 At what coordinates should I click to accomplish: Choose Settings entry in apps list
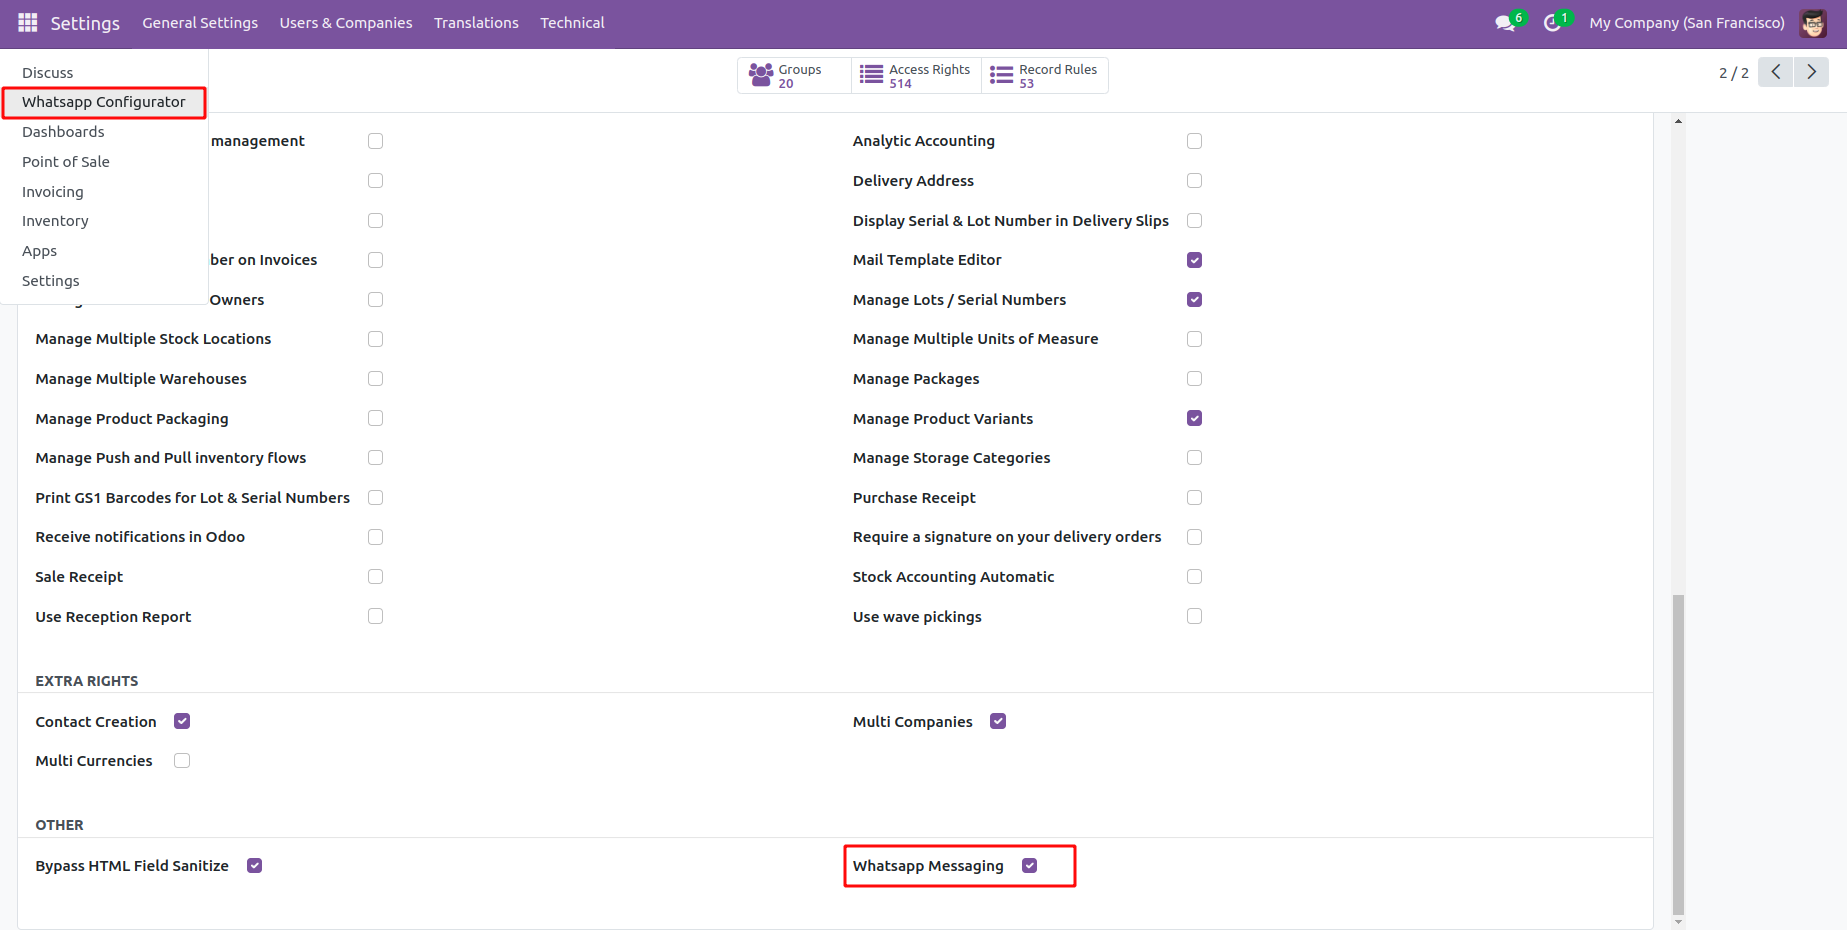pos(50,281)
